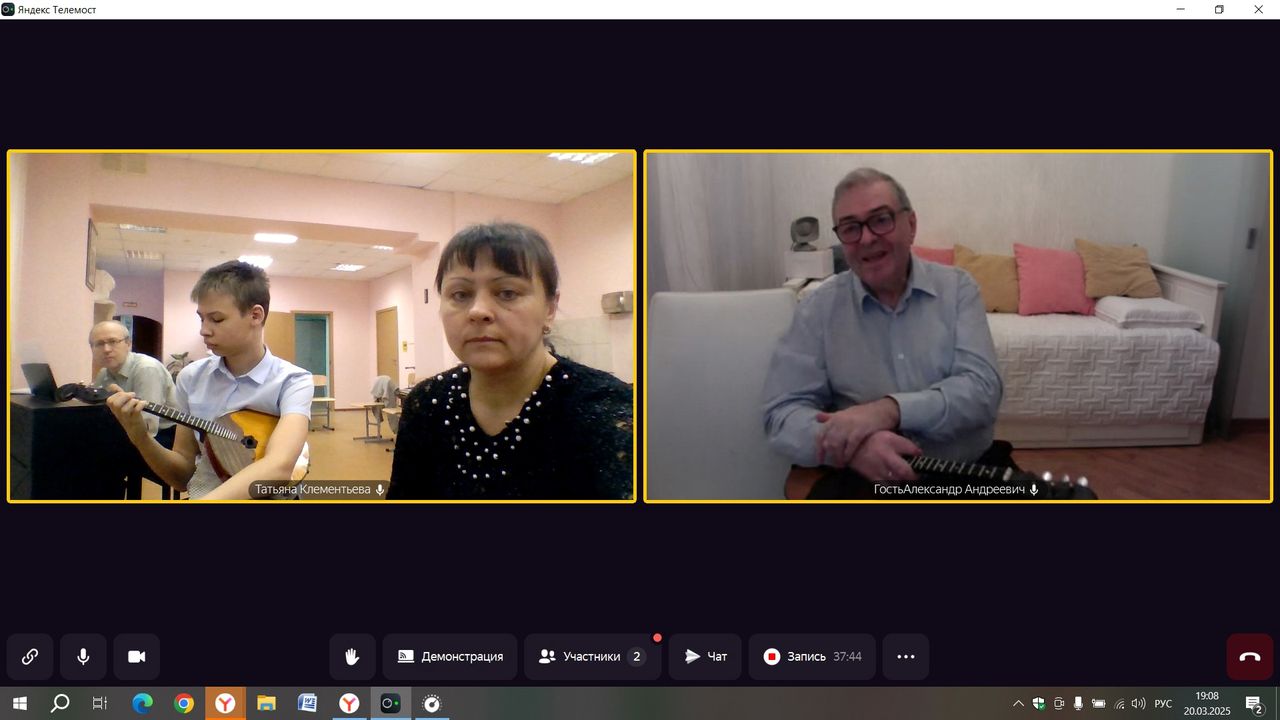This screenshot has width=1280, height=720.
Task: Open the more options menu
Action: (x=906, y=657)
